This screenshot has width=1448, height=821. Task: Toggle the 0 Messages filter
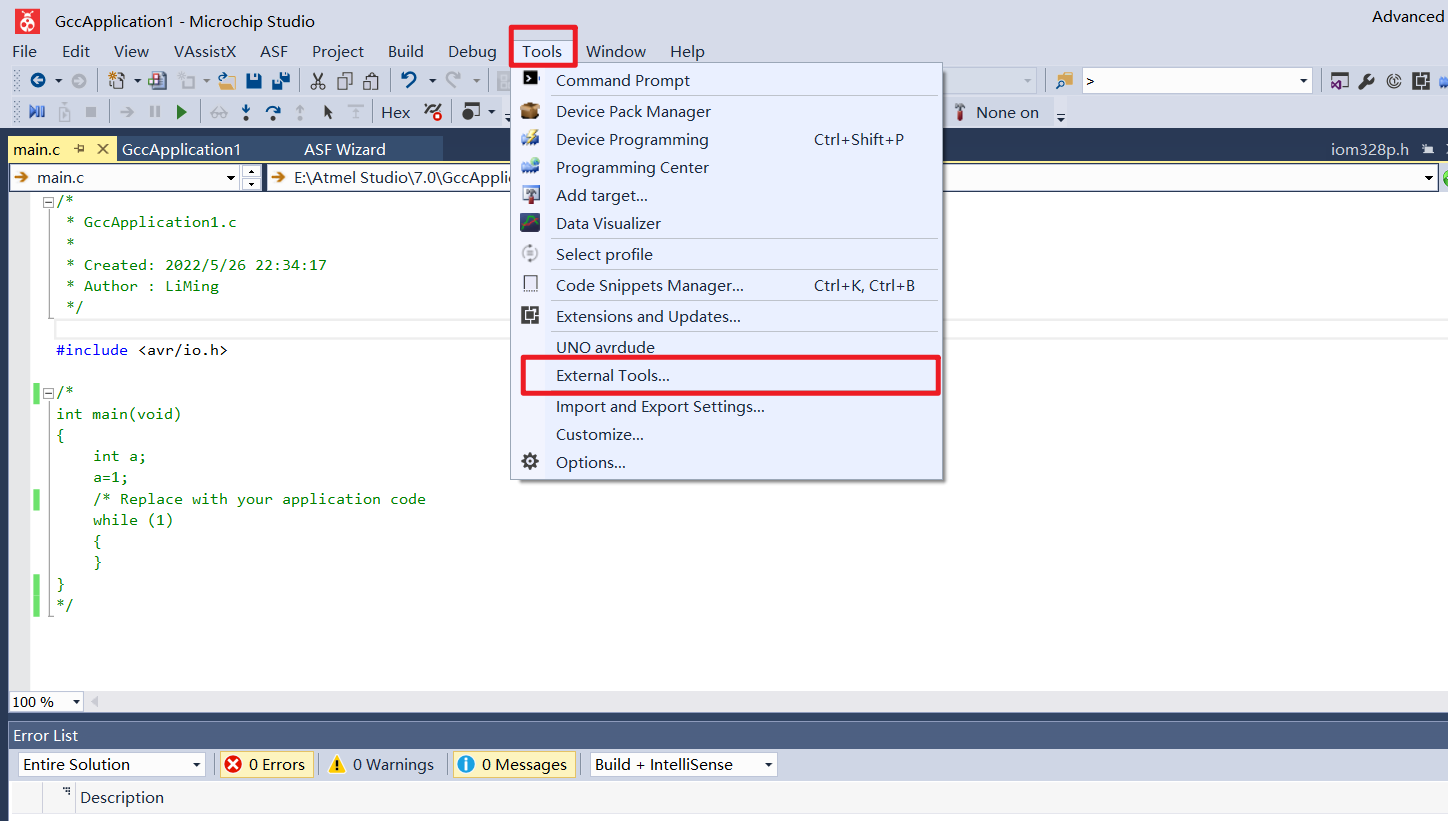(x=514, y=765)
